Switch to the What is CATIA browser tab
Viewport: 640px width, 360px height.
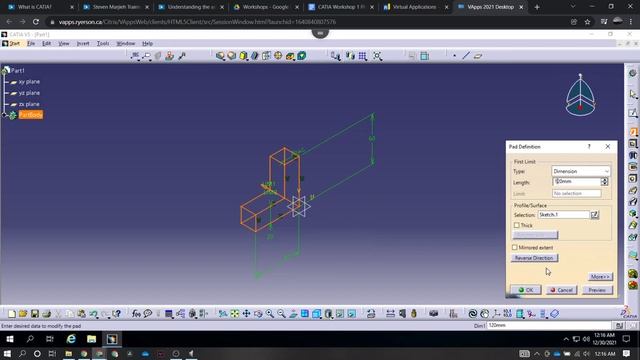pyautogui.click(x=35, y=7)
